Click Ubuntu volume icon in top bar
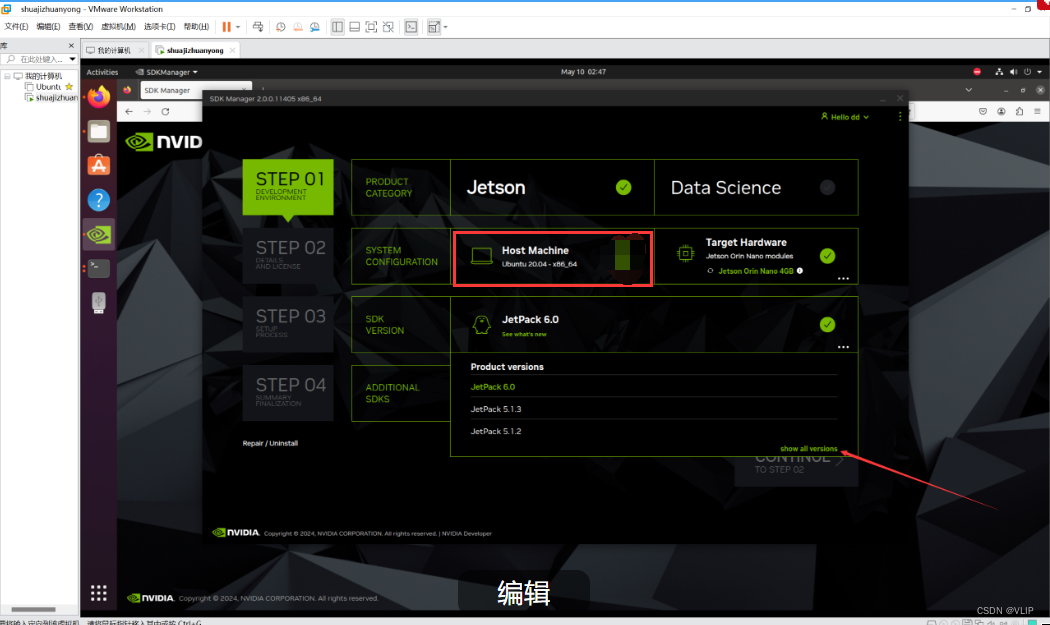Viewport: 1050px width, 625px height. [1013, 72]
